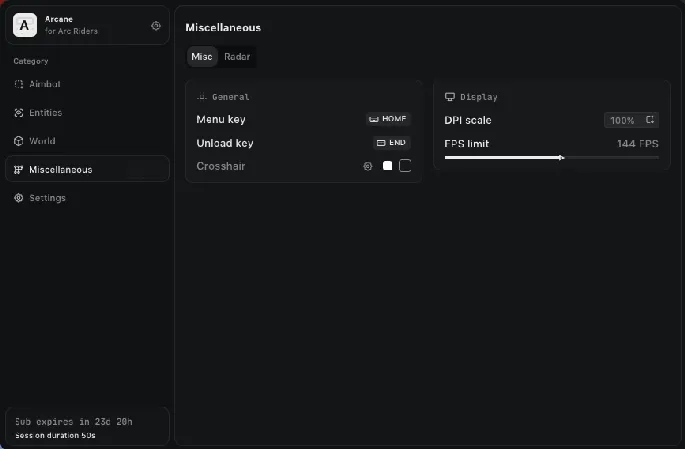The height and width of the screenshot is (449, 685).
Task: Click the Sub expires status panel
Action: pos(87,427)
